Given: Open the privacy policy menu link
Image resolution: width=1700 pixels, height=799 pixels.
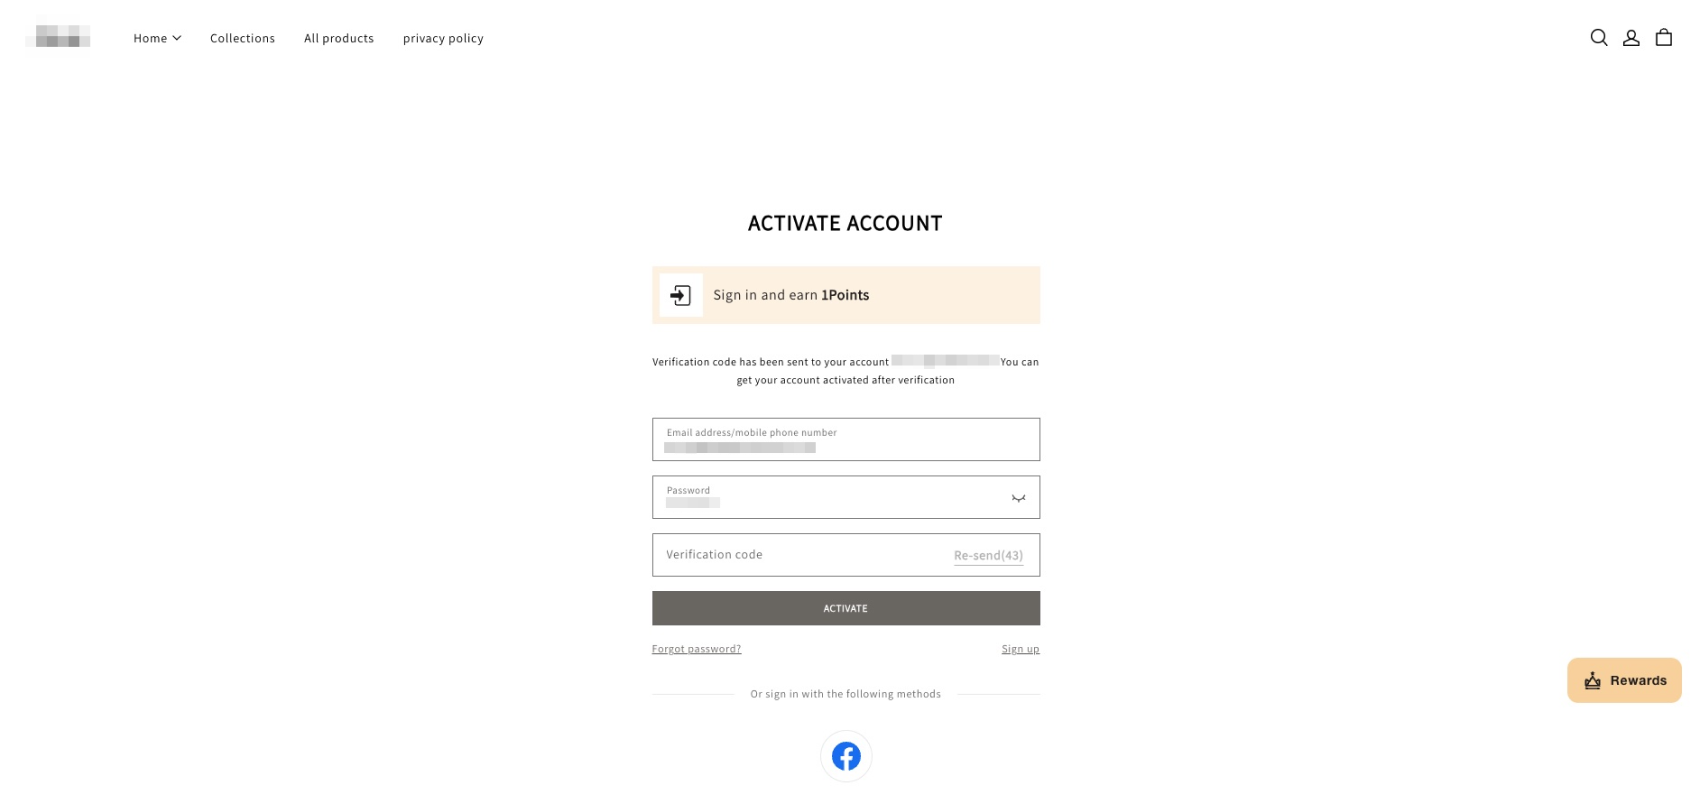Looking at the screenshot, I should (x=443, y=38).
